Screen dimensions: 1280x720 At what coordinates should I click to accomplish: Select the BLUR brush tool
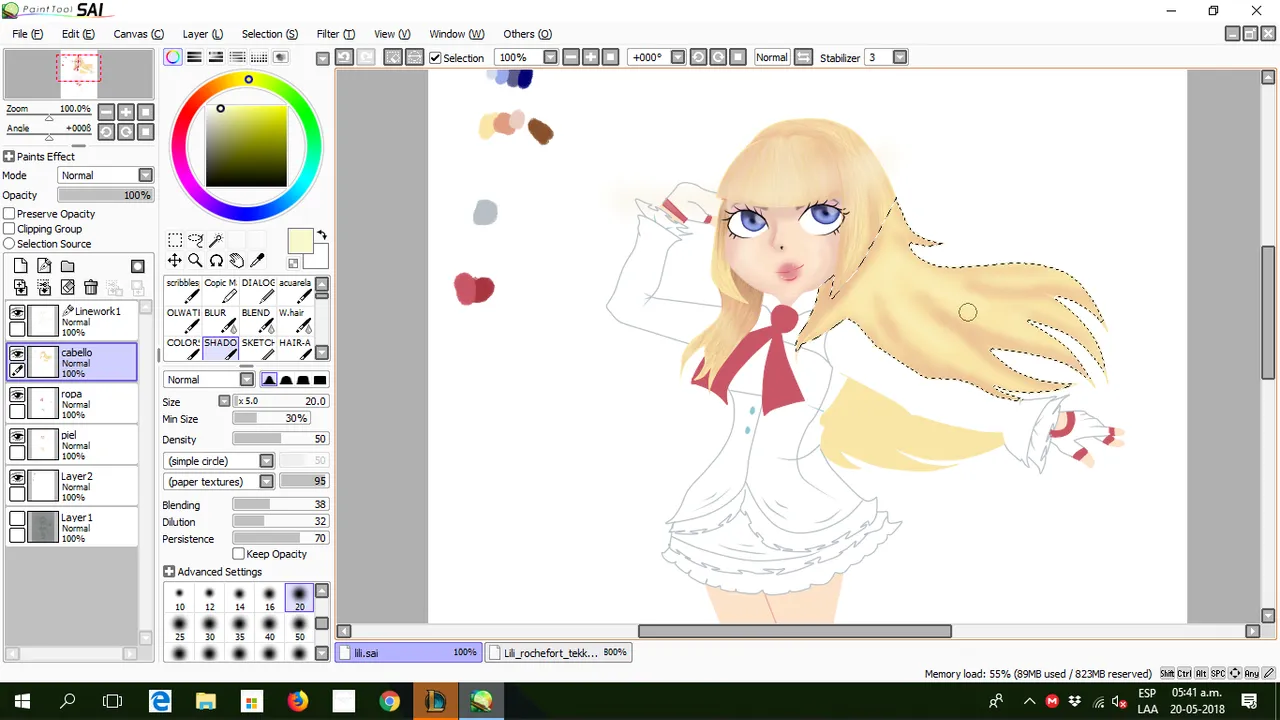coord(218,319)
